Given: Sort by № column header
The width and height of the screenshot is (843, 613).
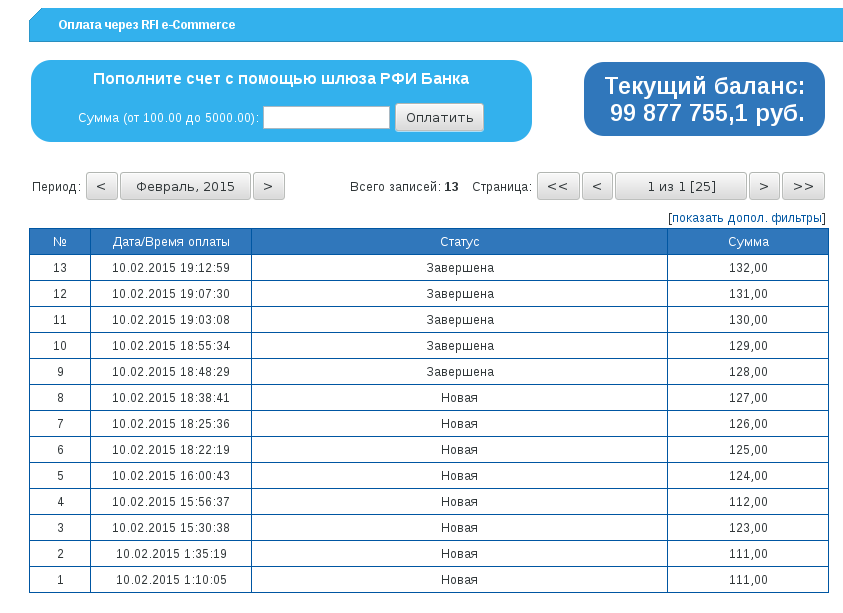Looking at the screenshot, I should point(60,242).
